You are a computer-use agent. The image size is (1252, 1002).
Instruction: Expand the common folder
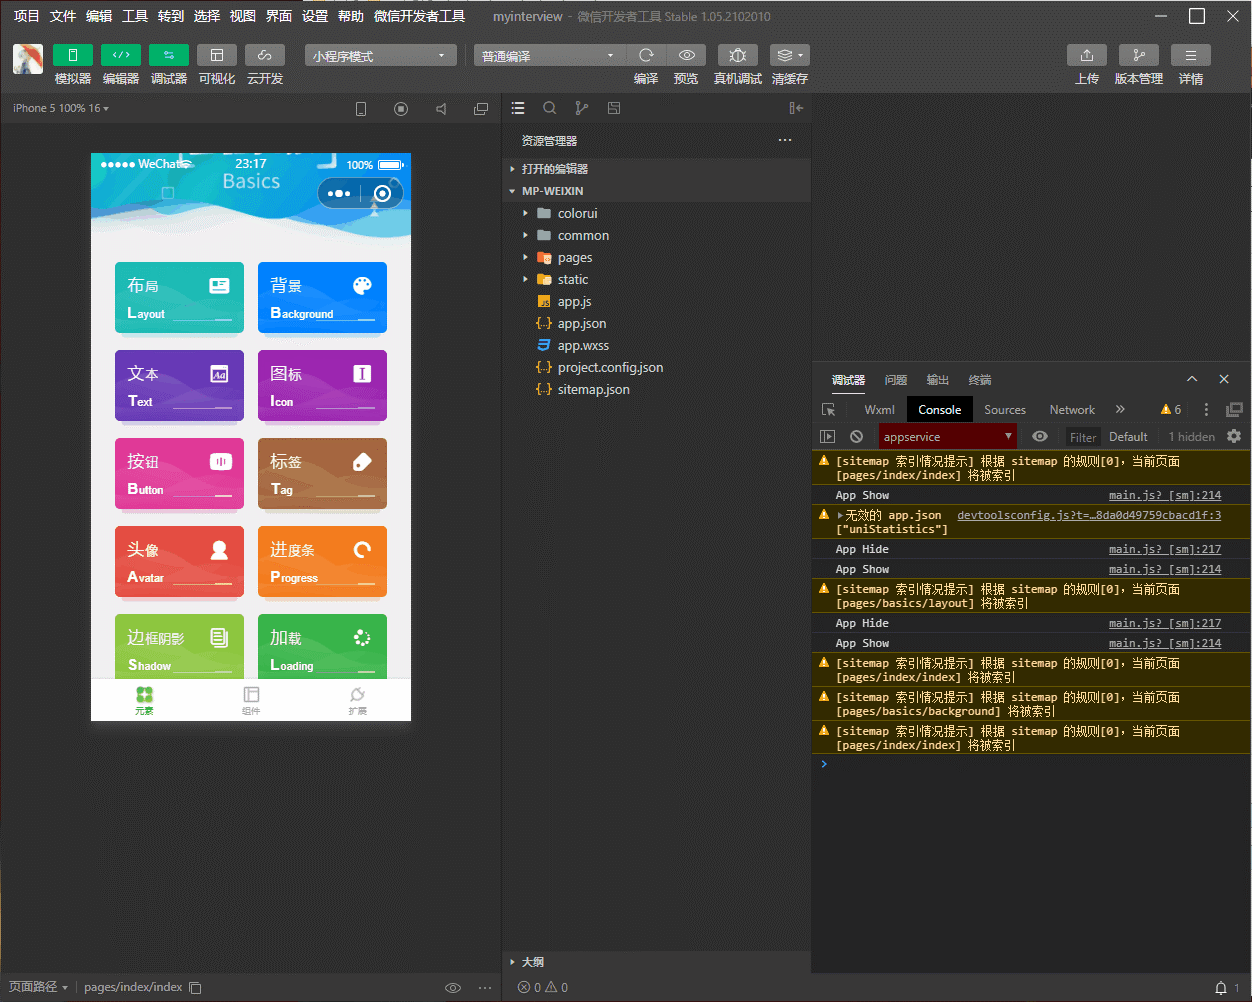pyautogui.click(x=656, y=235)
